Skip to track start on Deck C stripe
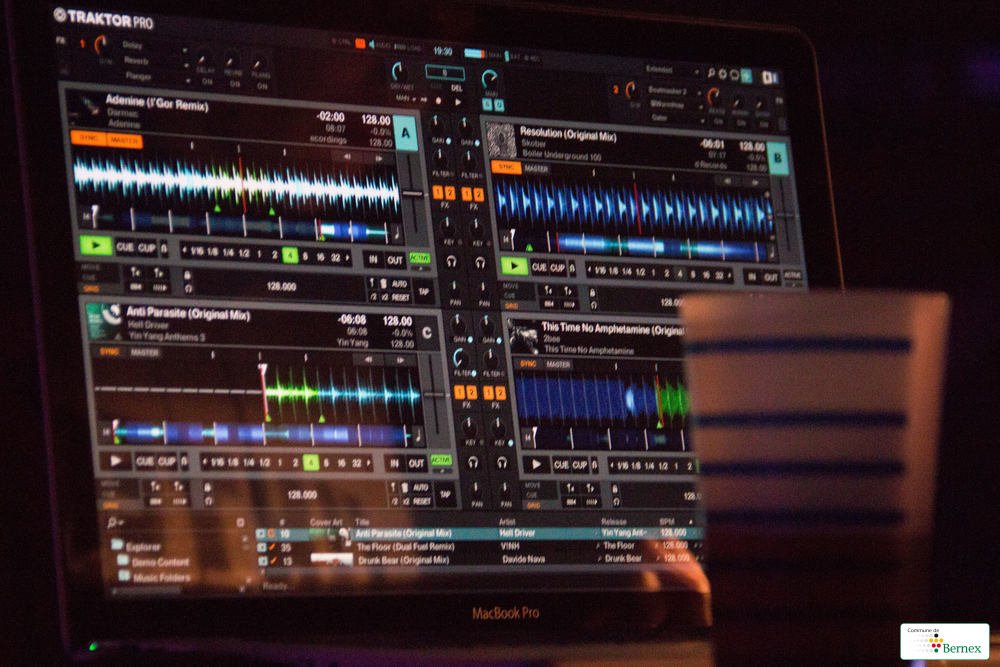 tap(107, 432)
